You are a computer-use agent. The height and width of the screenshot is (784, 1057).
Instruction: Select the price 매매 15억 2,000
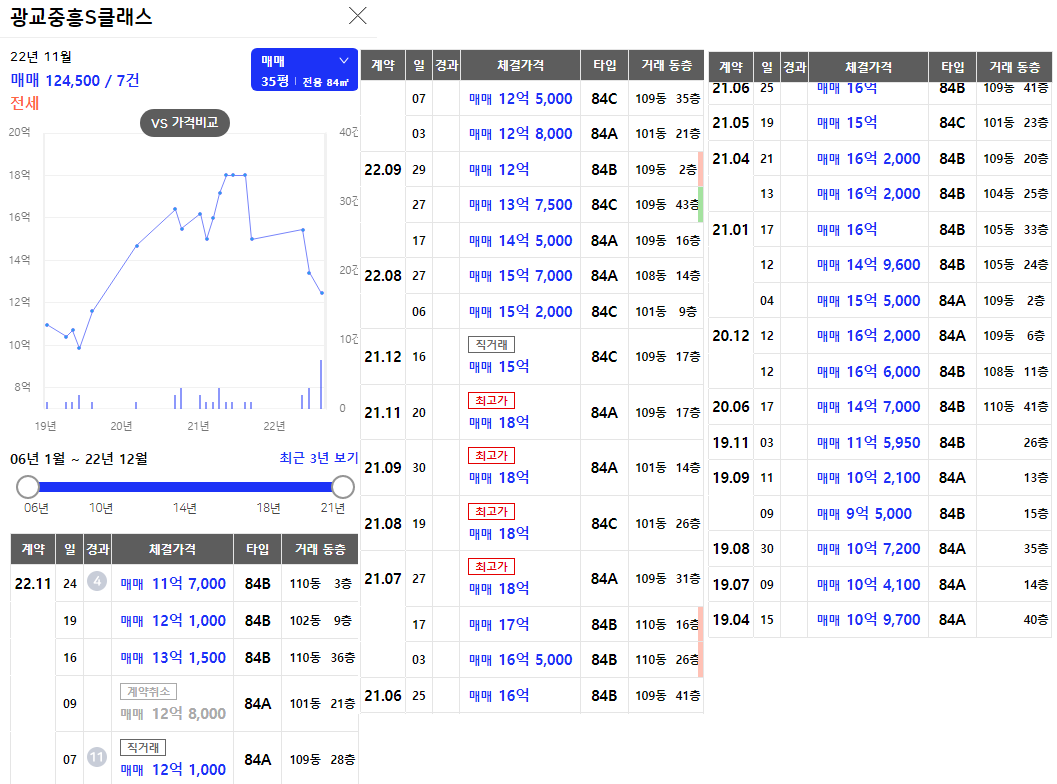pyautogui.click(x=520, y=311)
